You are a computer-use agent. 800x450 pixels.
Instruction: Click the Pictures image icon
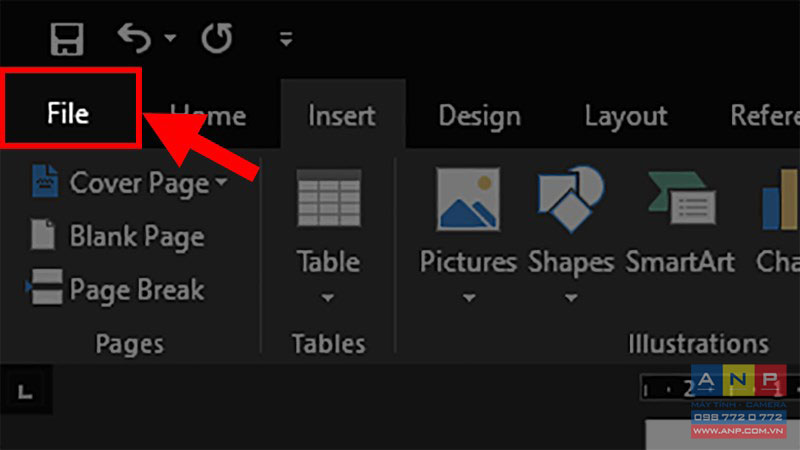coord(468,199)
